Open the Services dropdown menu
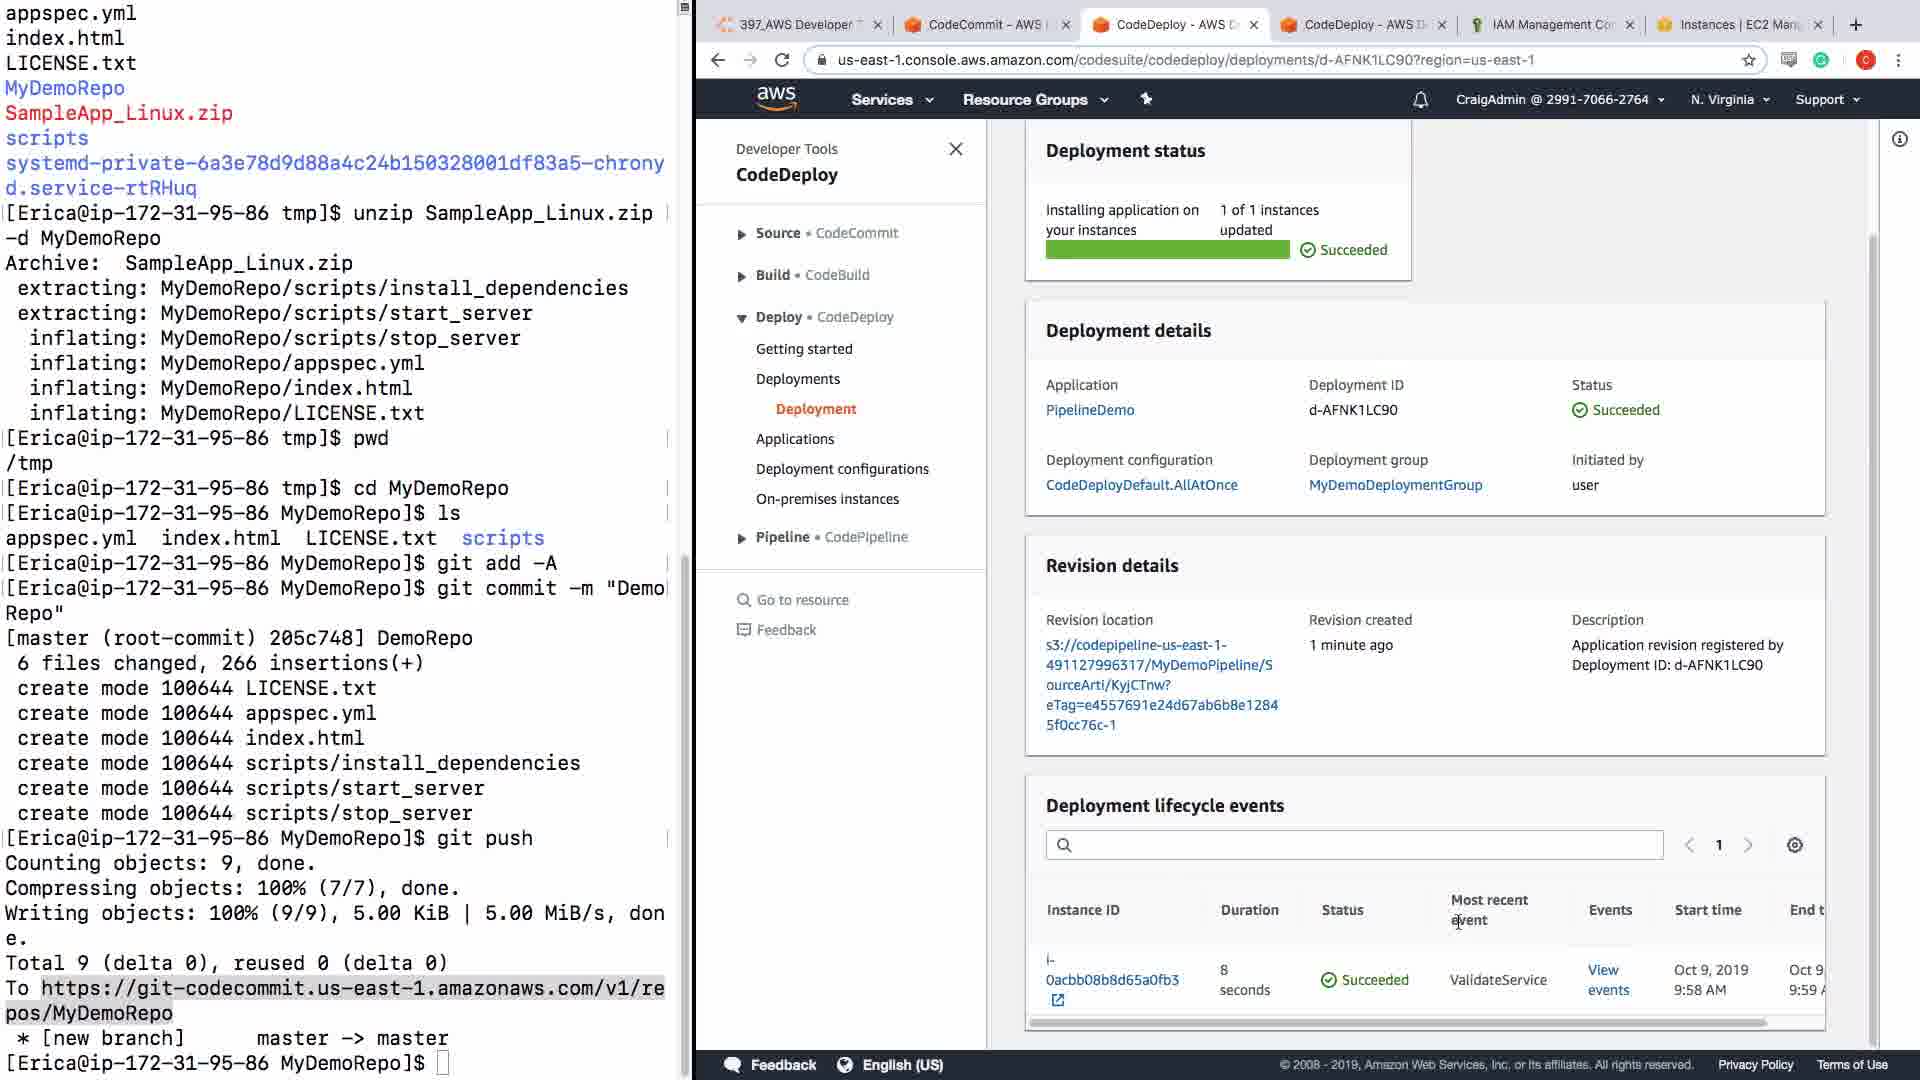Screen dimensions: 1920x1080 tap(892, 100)
